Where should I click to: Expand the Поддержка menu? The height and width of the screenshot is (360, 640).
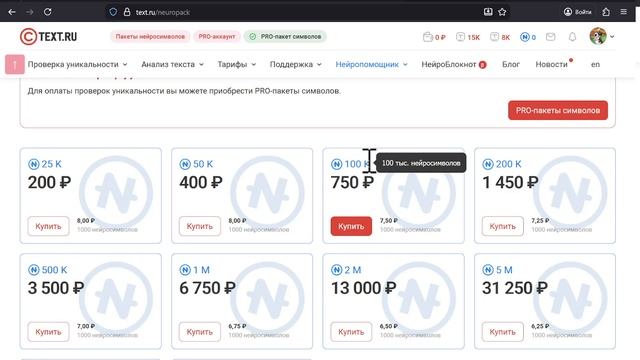(x=296, y=64)
